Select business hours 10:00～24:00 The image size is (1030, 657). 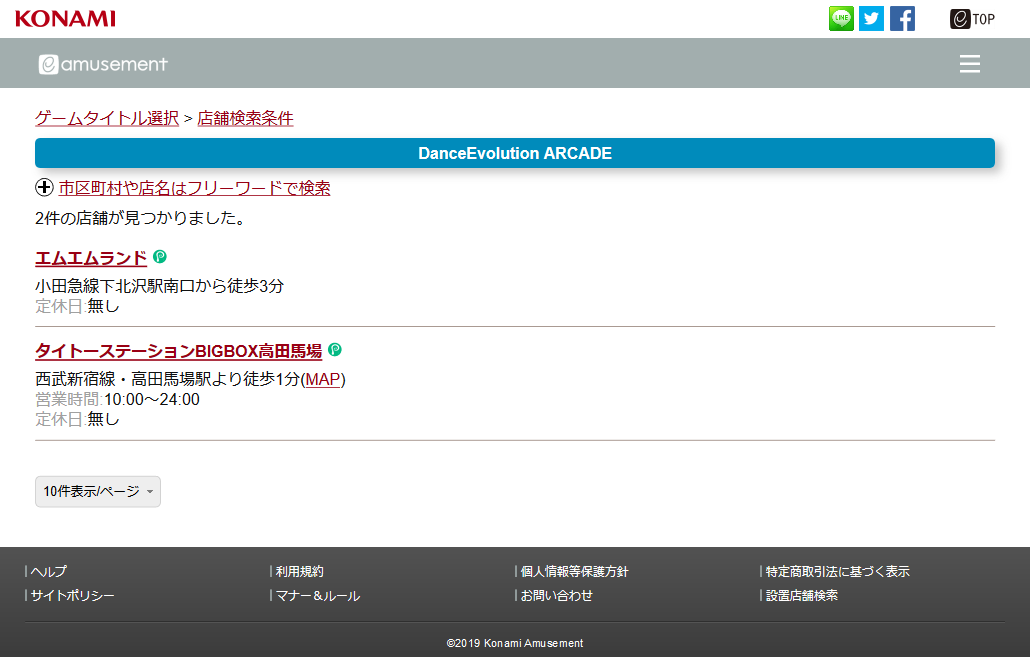point(152,399)
